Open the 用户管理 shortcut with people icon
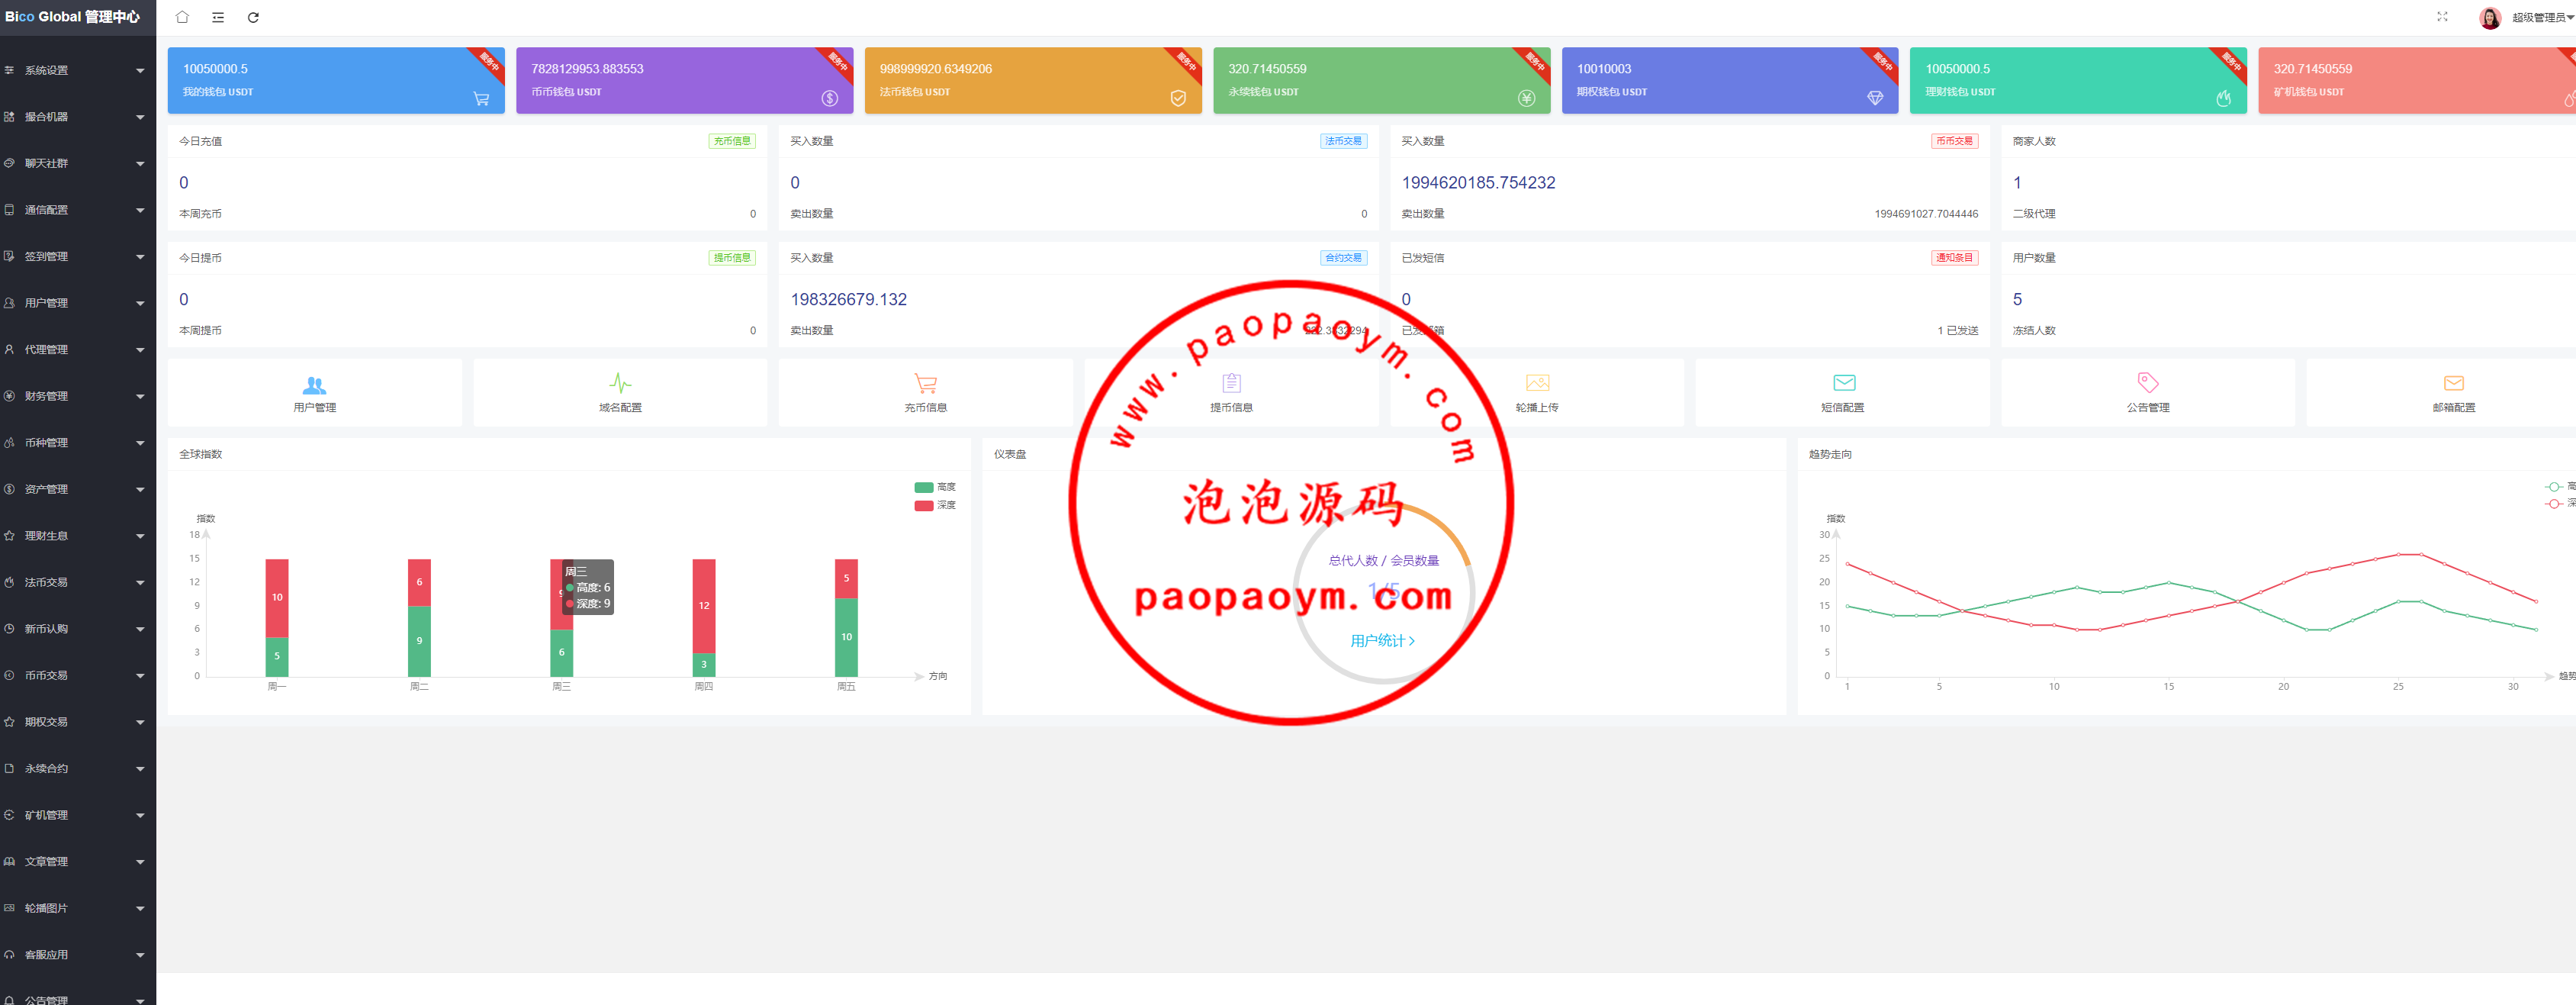 [x=314, y=392]
